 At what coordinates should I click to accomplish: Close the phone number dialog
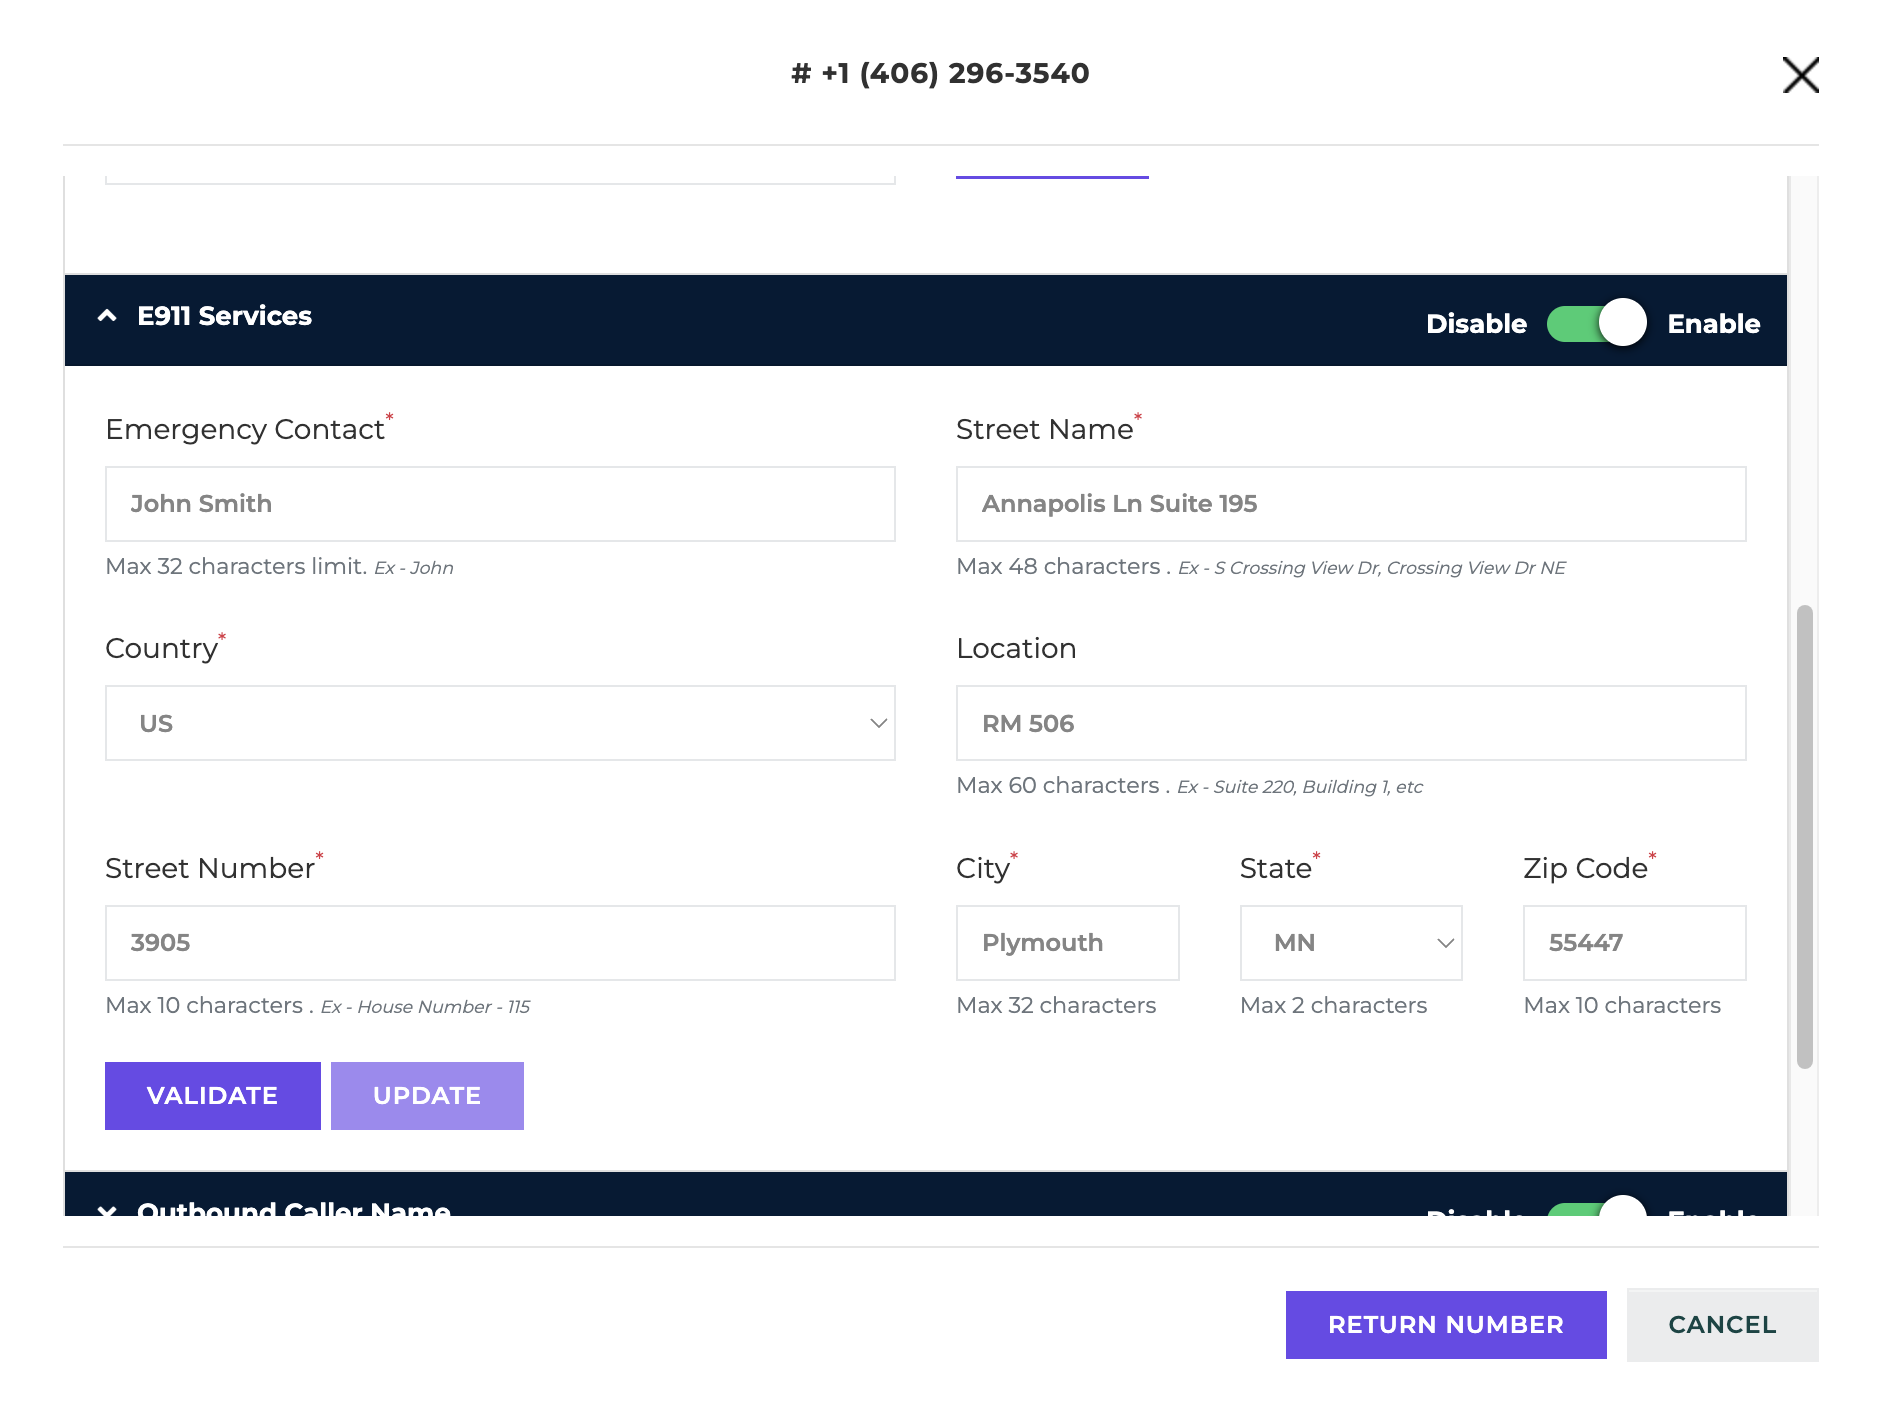click(1800, 75)
